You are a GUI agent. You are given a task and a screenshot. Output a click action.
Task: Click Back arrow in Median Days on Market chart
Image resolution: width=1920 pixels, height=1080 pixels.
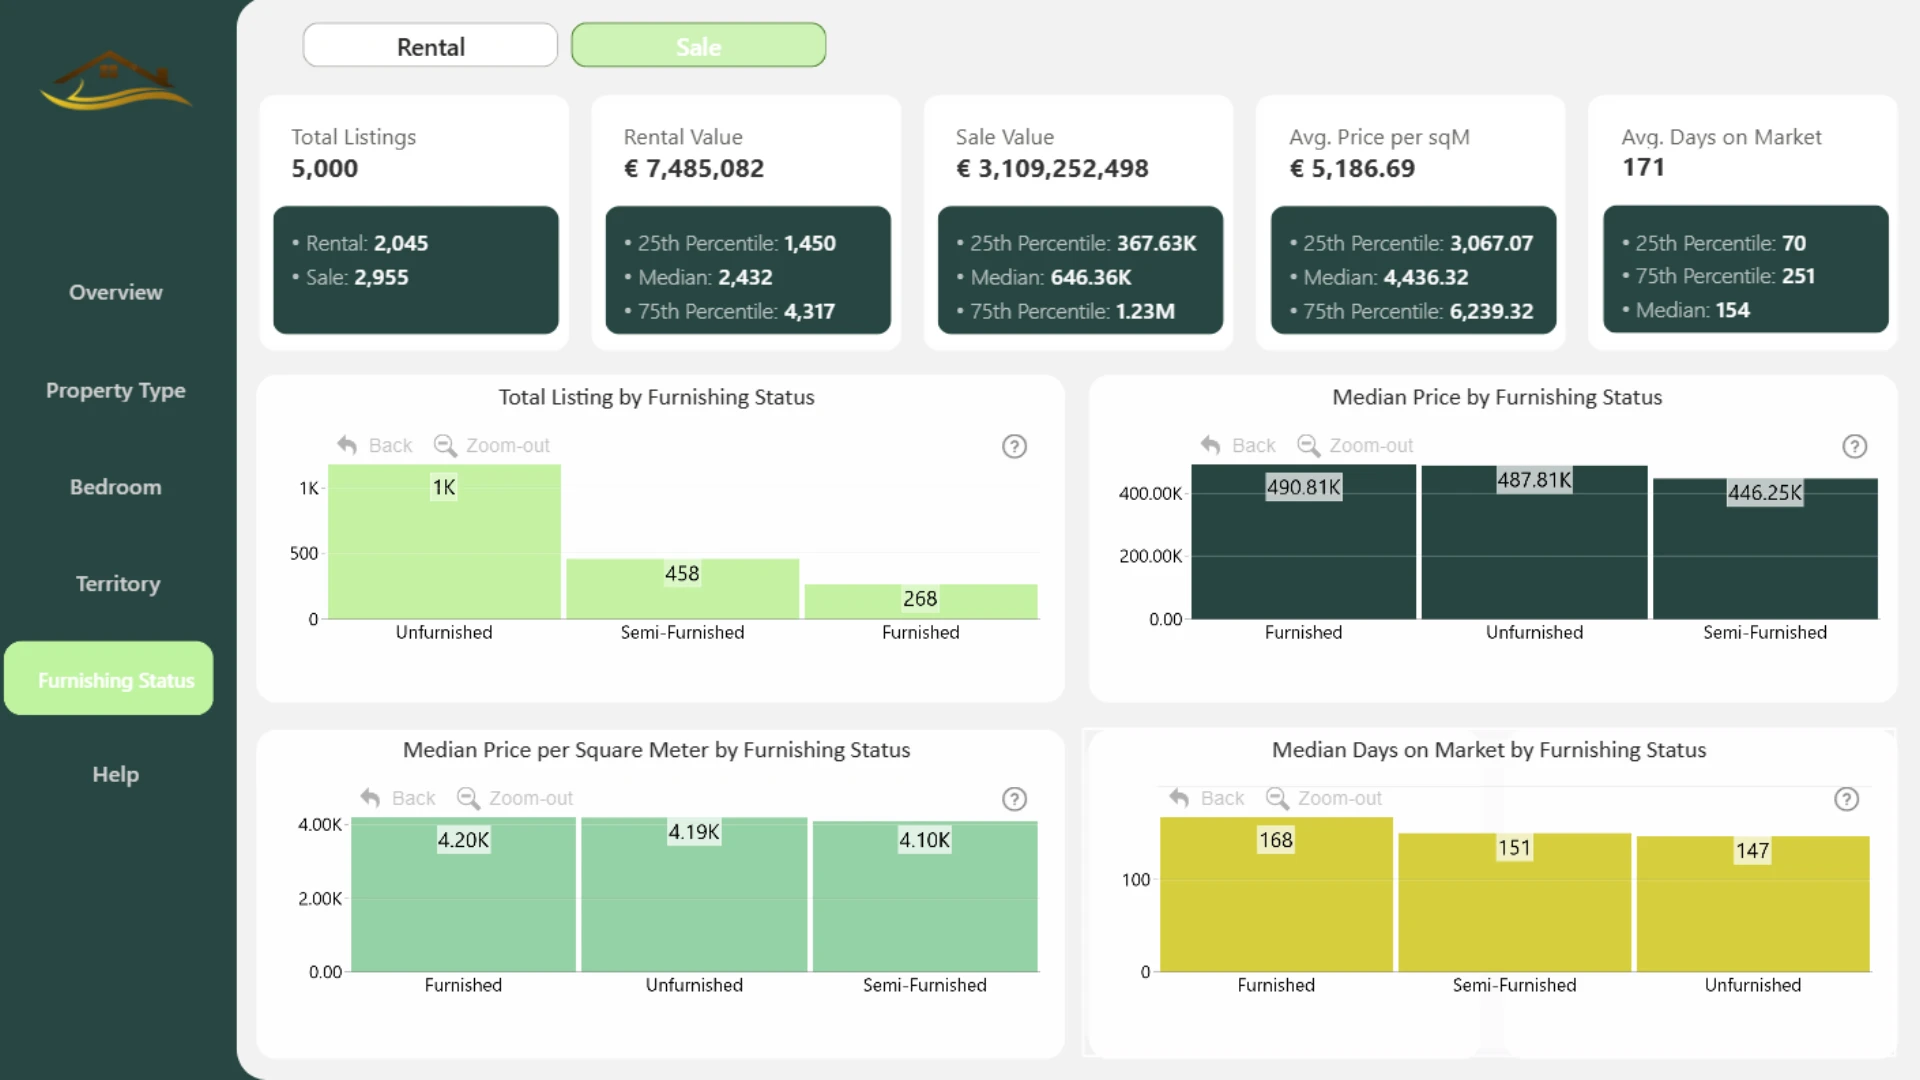pyautogui.click(x=1179, y=798)
